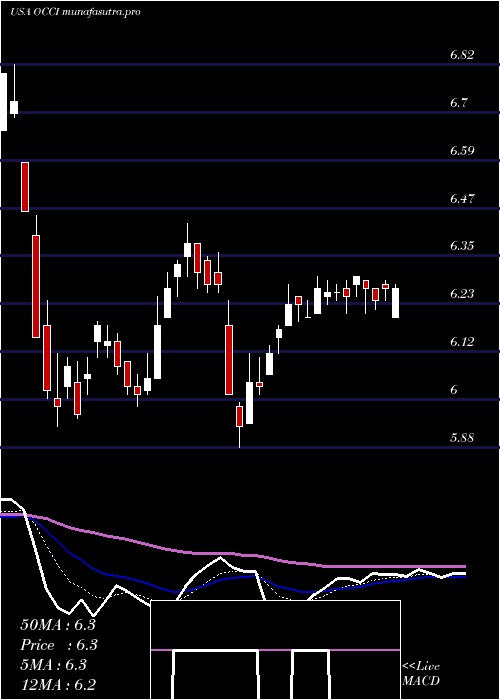Image resolution: width=500 pixels, height=700 pixels.
Task: Click the 6.7 price axis label
Action: [x=458, y=103]
